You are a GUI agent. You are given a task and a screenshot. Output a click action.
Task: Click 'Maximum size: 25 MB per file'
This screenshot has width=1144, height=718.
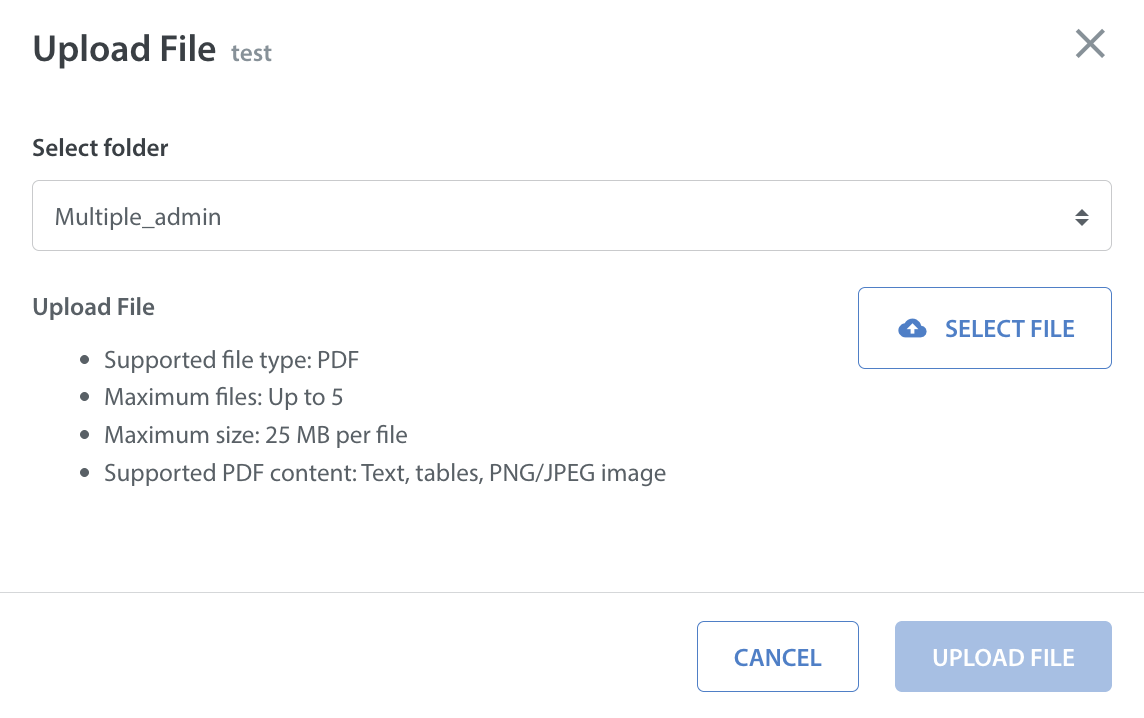pyautogui.click(x=256, y=435)
